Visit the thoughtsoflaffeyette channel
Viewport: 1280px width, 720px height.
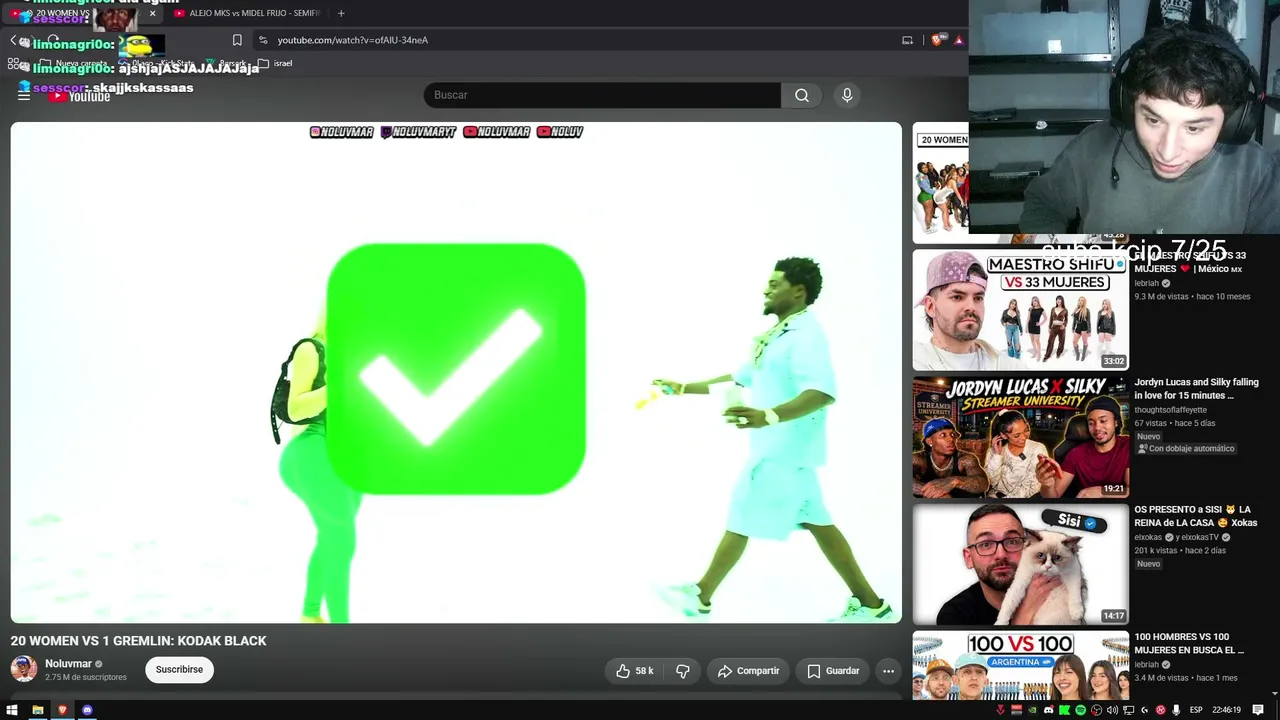point(1170,410)
